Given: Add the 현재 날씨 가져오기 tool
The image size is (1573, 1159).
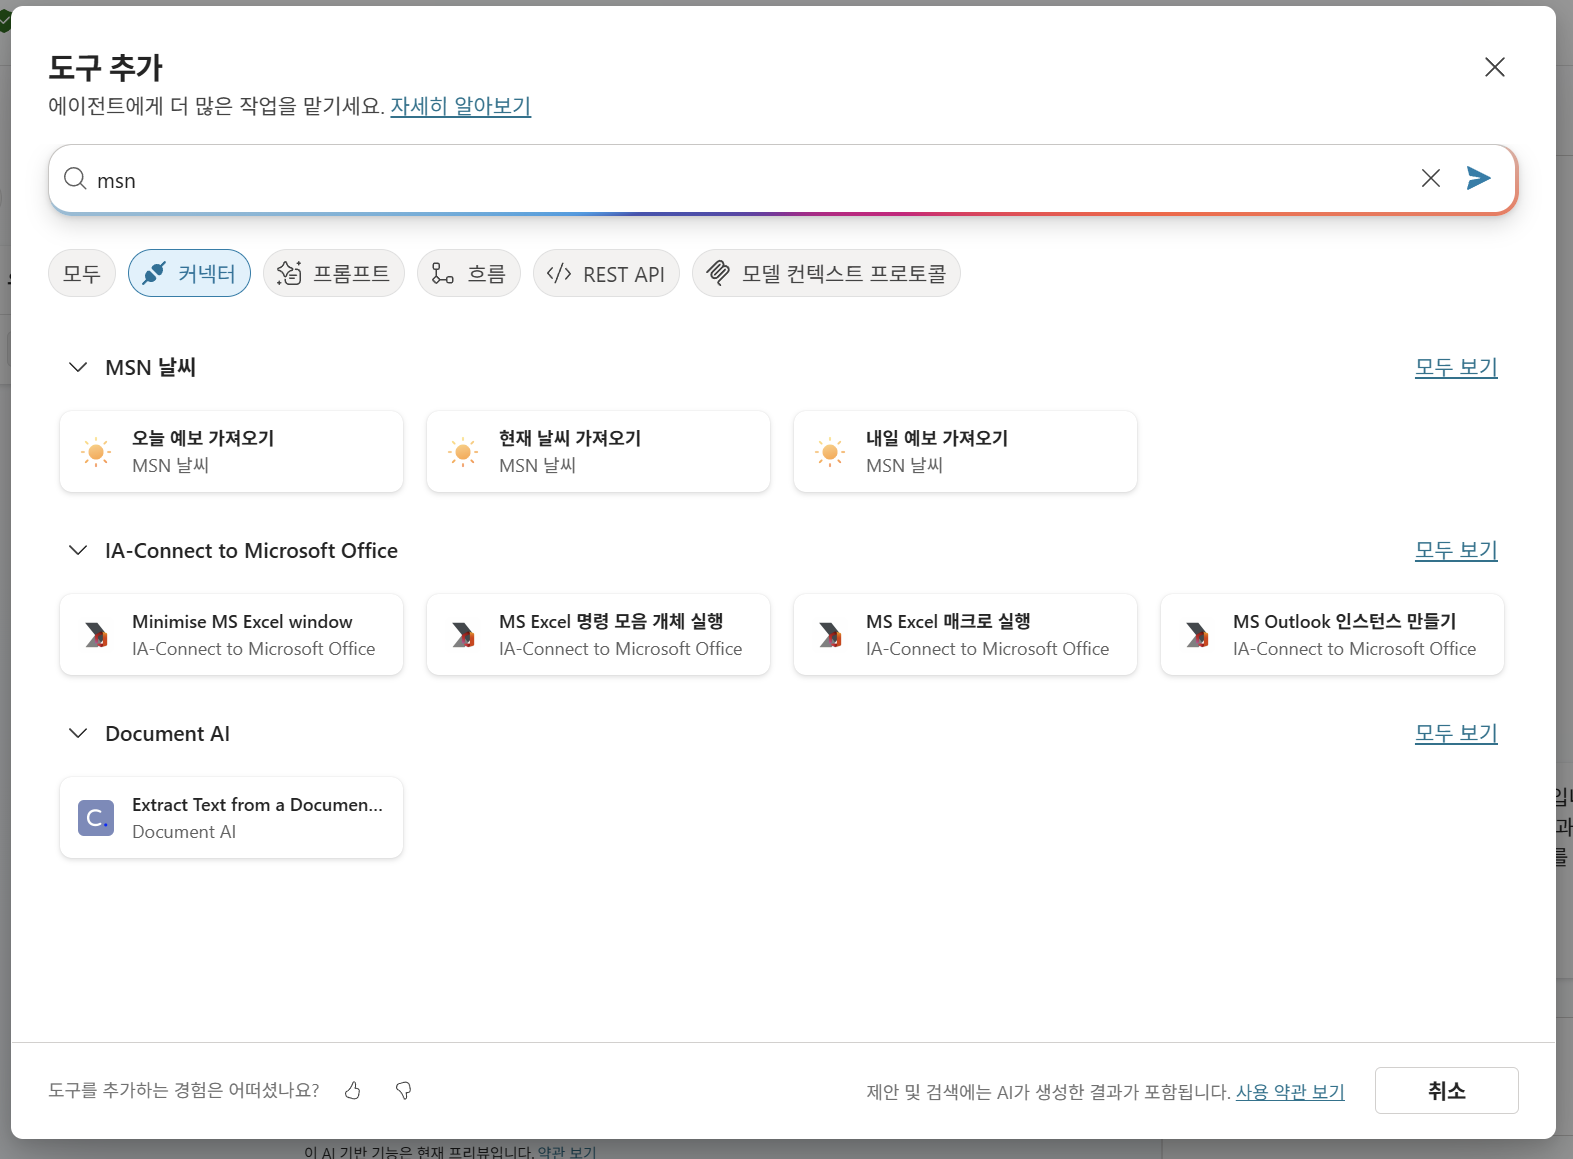Looking at the screenshot, I should 598,452.
